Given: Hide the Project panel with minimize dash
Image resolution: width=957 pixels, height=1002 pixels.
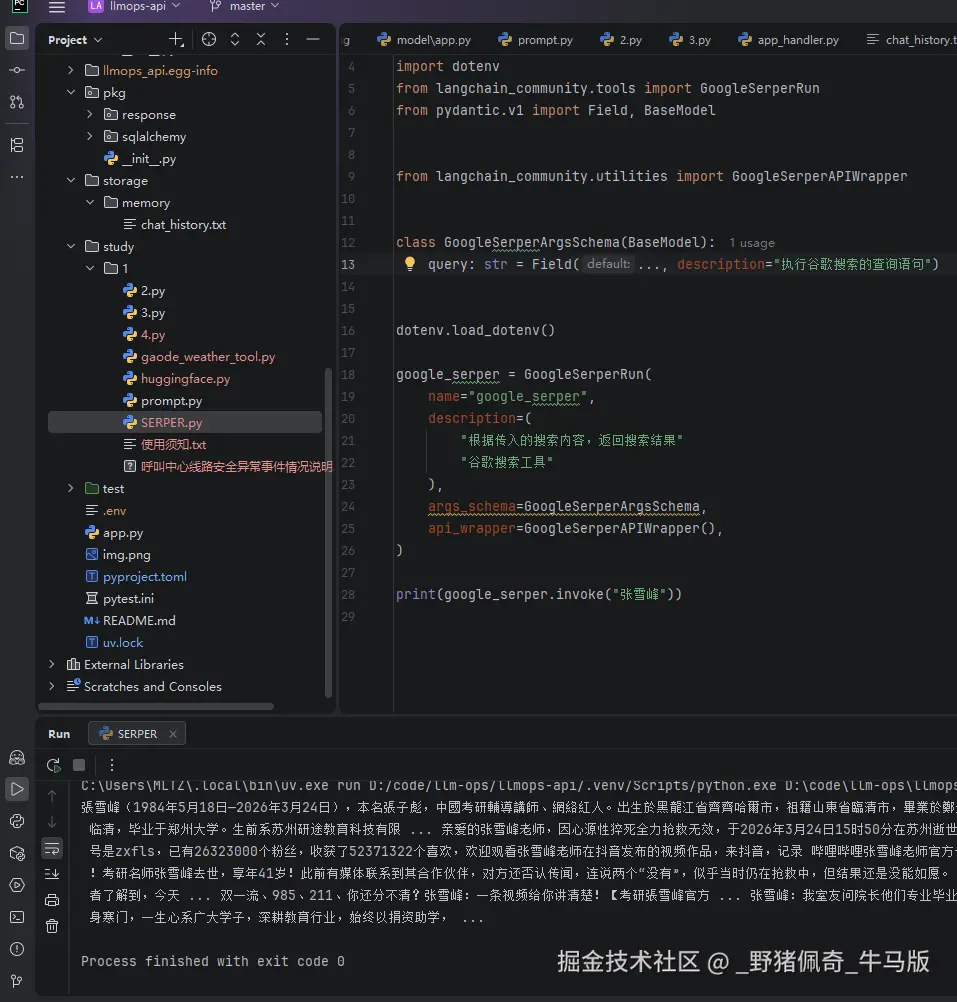Looking at the screenshot, I should (313, 40).
